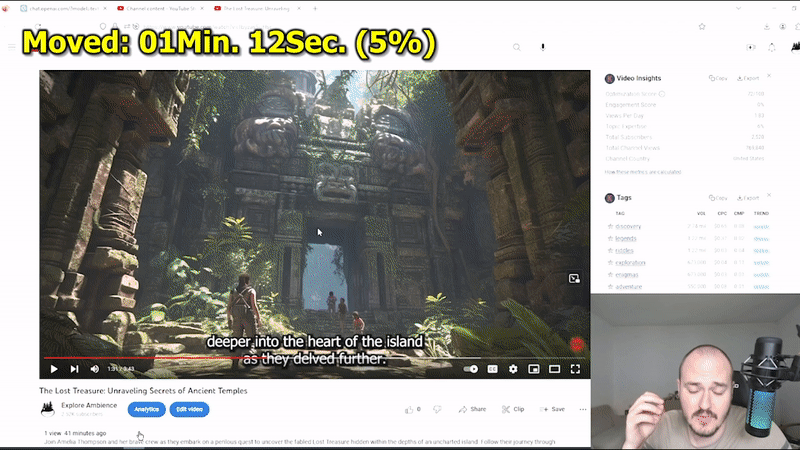Export the Video Insights panel
Viewport: 800px width, 450px height.
pos(748,78)
